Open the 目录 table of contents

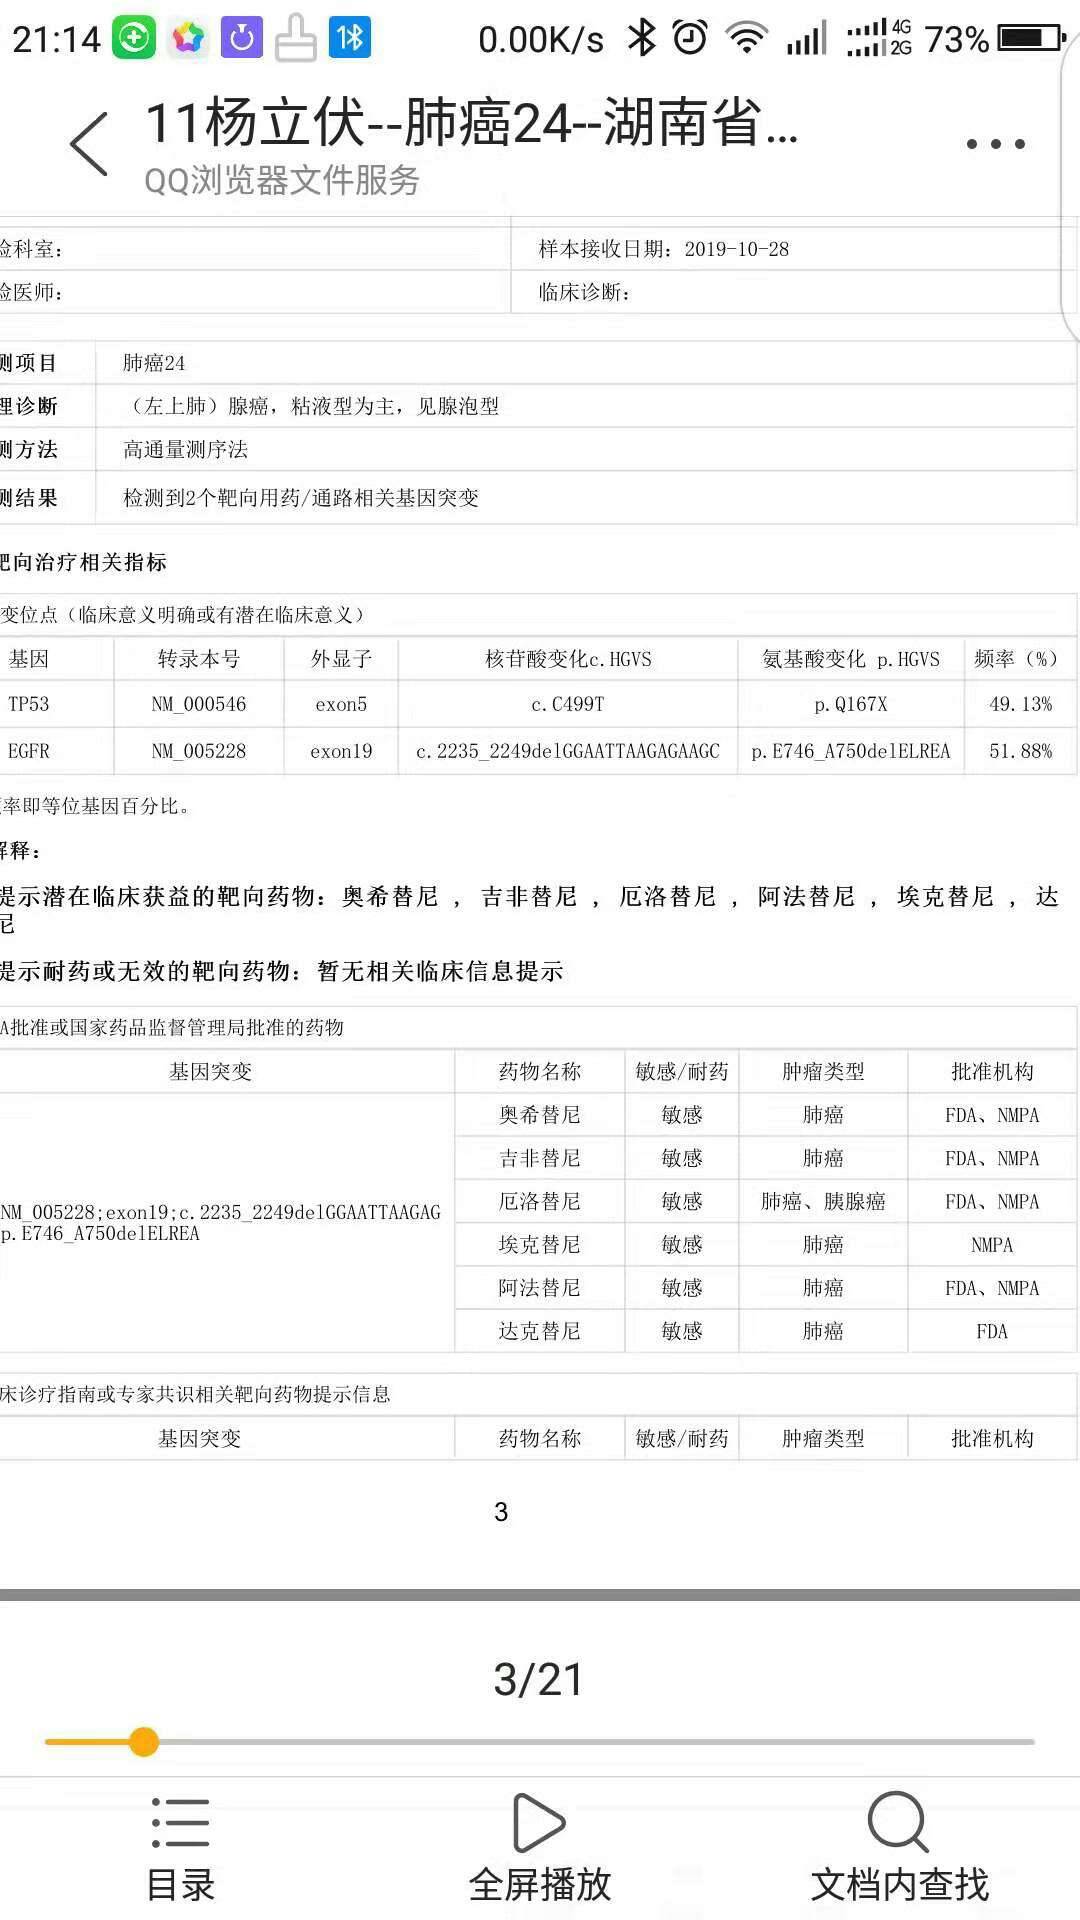[x=180, y=1850]
